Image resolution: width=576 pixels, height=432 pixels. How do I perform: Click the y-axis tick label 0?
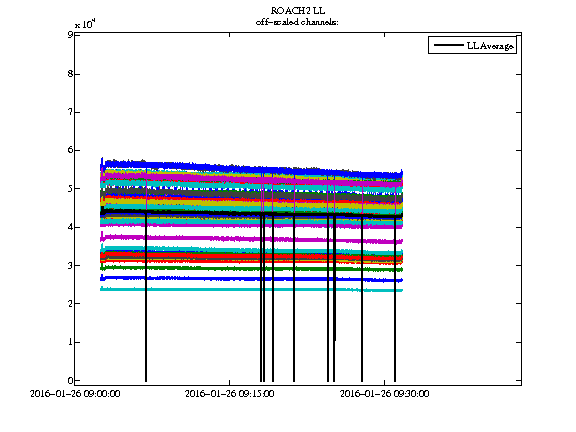click(69, 381)
